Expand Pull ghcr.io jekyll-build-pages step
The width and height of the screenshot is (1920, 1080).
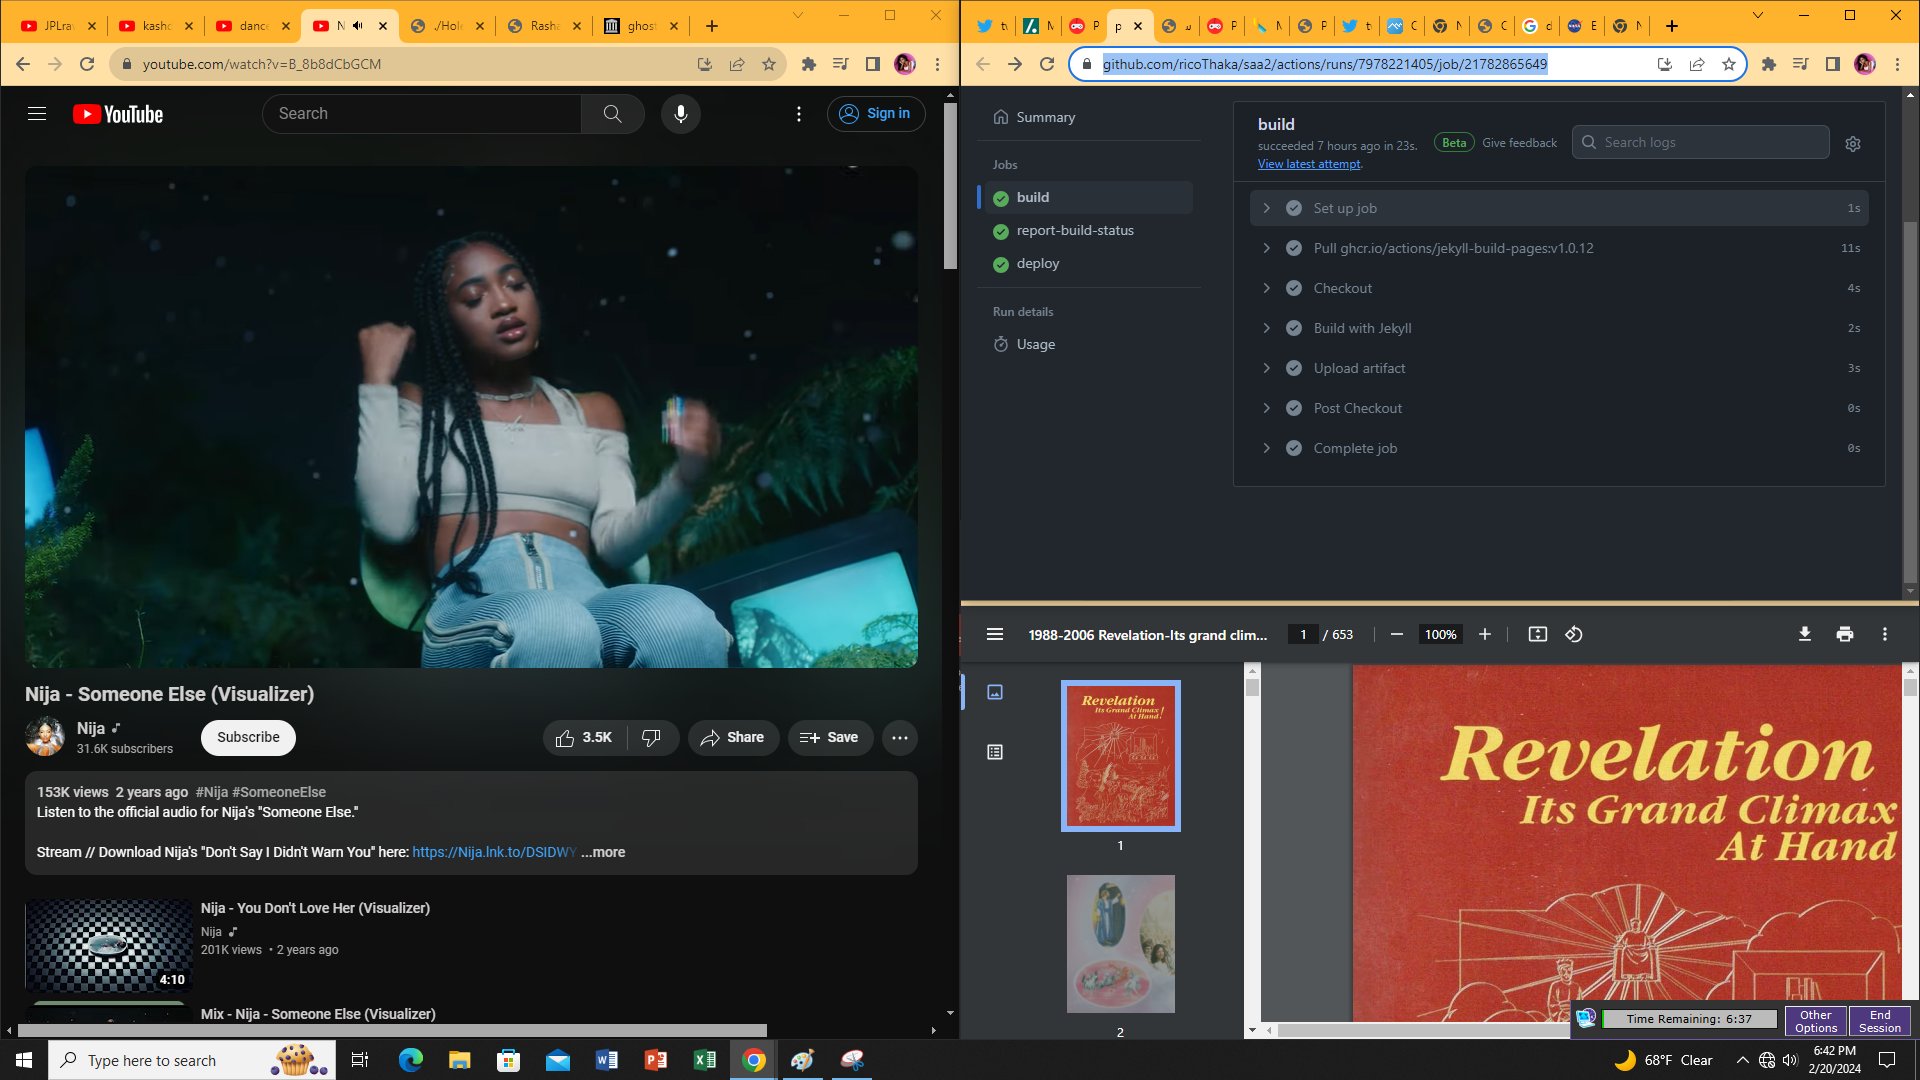1559,248
